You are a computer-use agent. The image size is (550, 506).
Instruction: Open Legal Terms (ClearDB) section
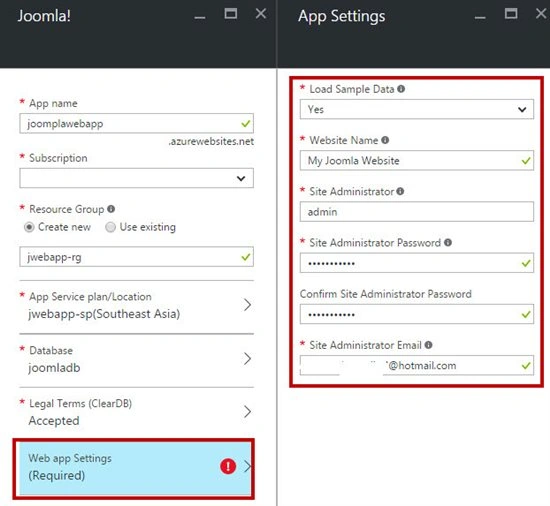click(x=136, y=412)
